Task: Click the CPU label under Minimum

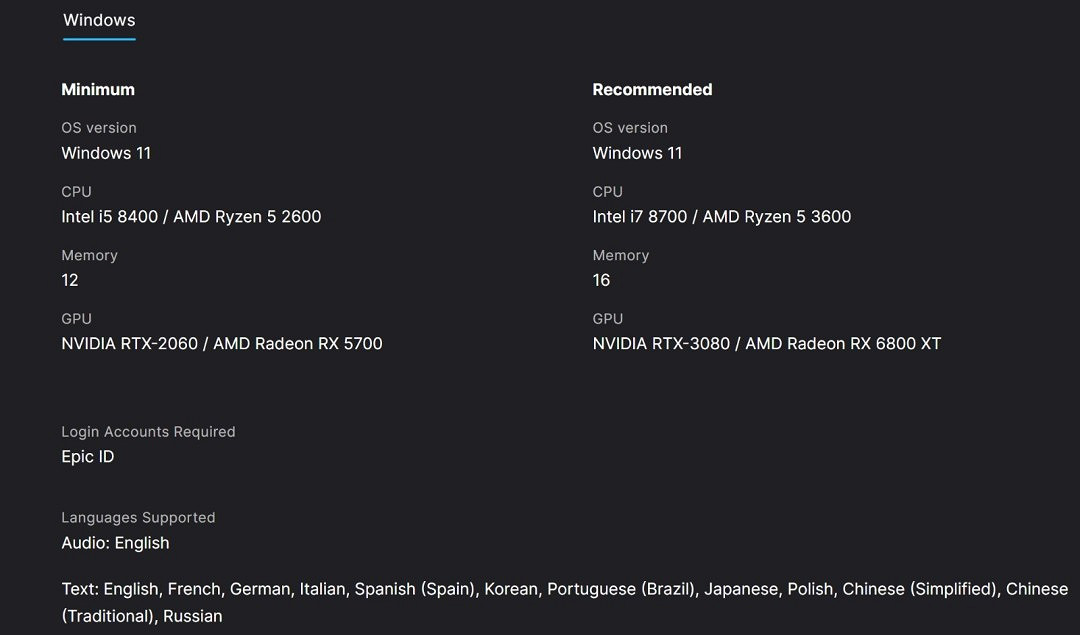Action: (x=76, y=191)
